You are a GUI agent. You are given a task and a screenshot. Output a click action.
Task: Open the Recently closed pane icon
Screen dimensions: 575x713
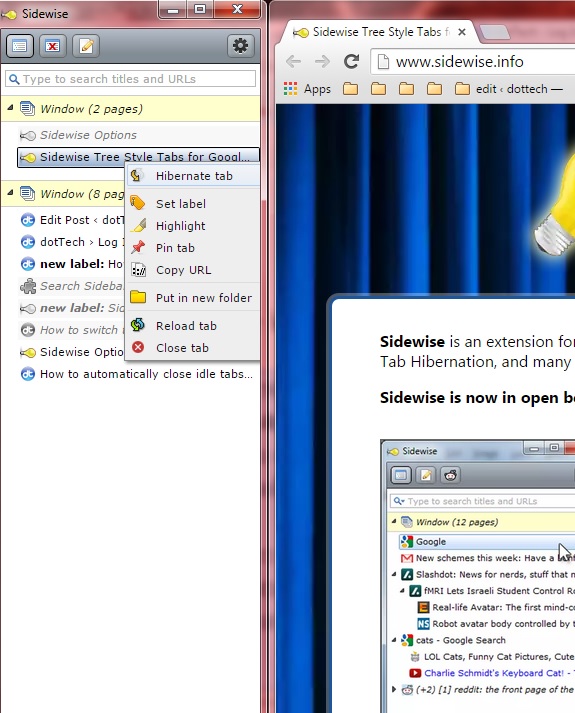(53, 46)
